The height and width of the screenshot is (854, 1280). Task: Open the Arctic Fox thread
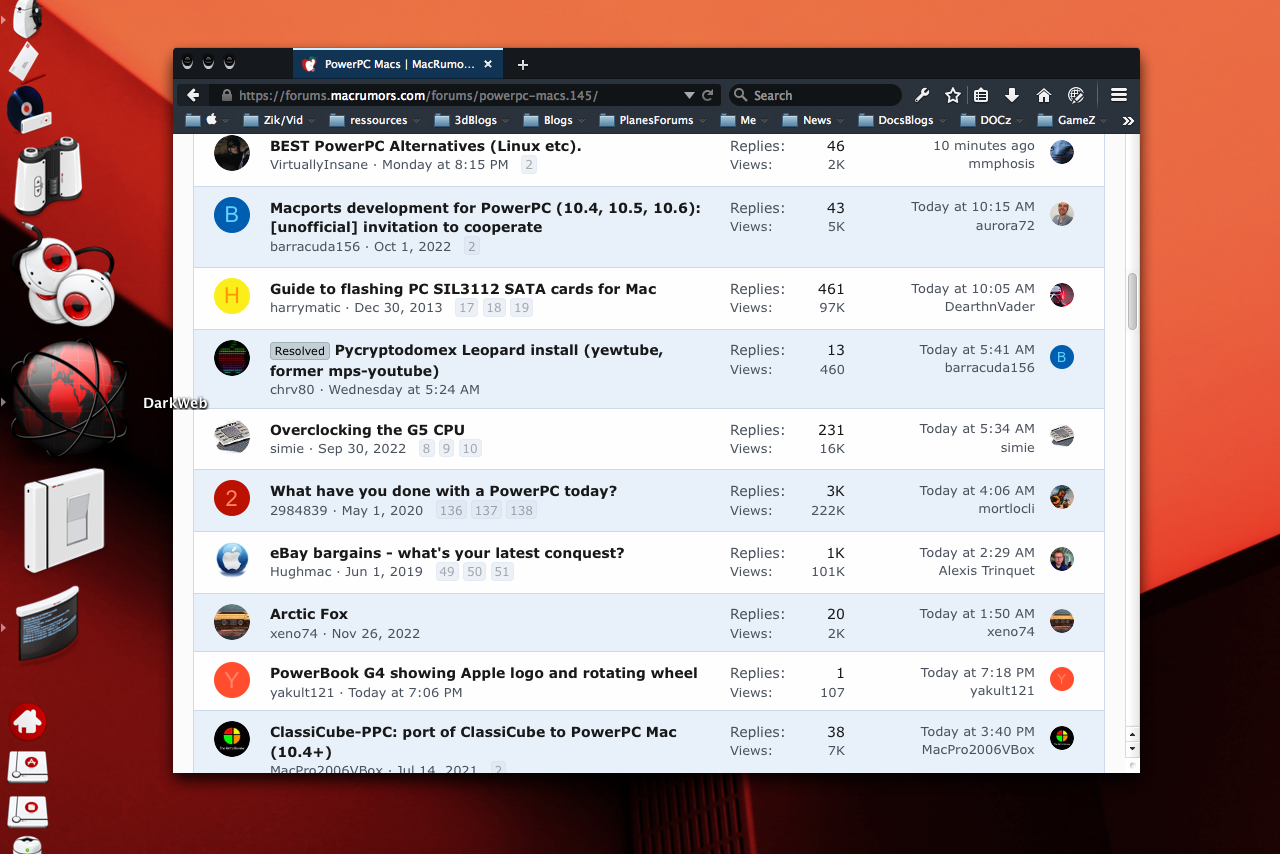(309, 614)
